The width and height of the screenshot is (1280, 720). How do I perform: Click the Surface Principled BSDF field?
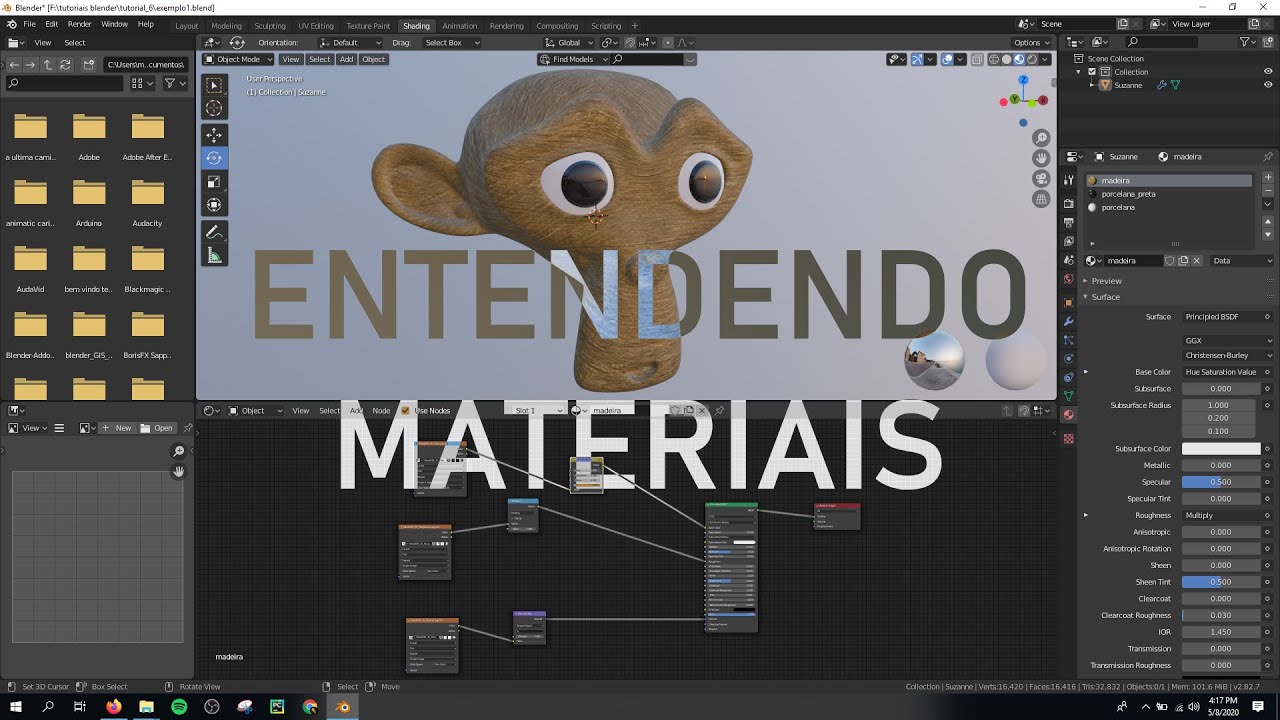(1221, 317)
